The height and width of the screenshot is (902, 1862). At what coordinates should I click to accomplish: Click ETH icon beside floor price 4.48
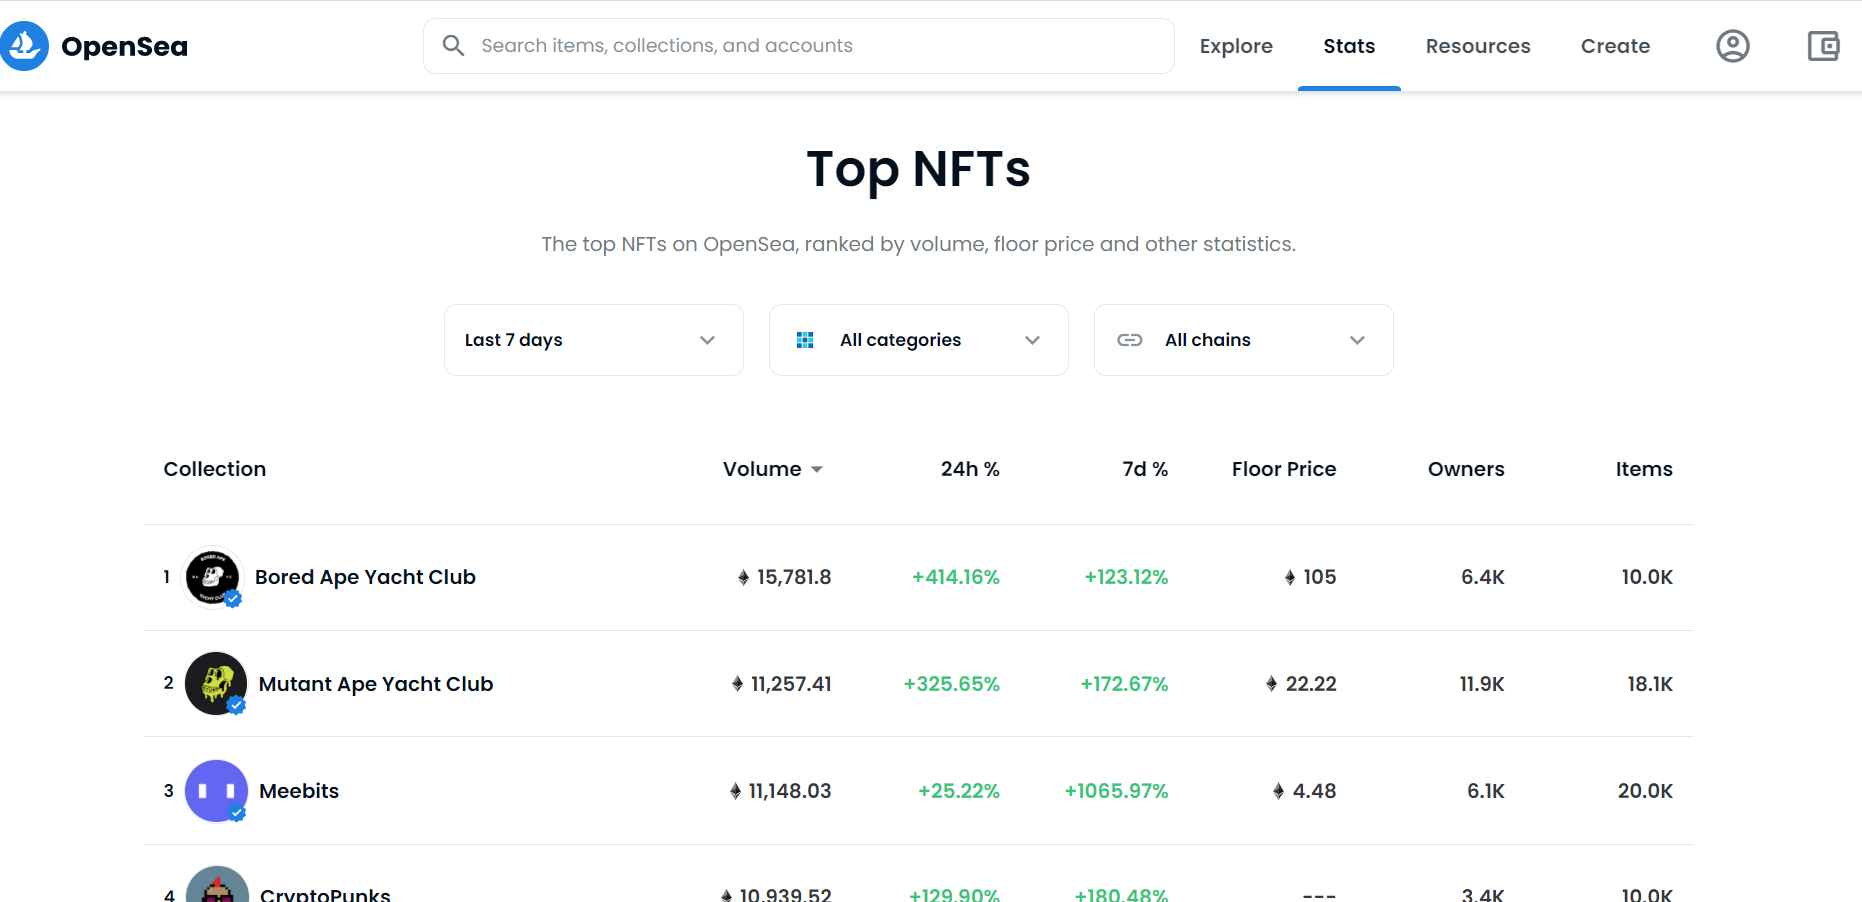click(x=1278, y=791)
